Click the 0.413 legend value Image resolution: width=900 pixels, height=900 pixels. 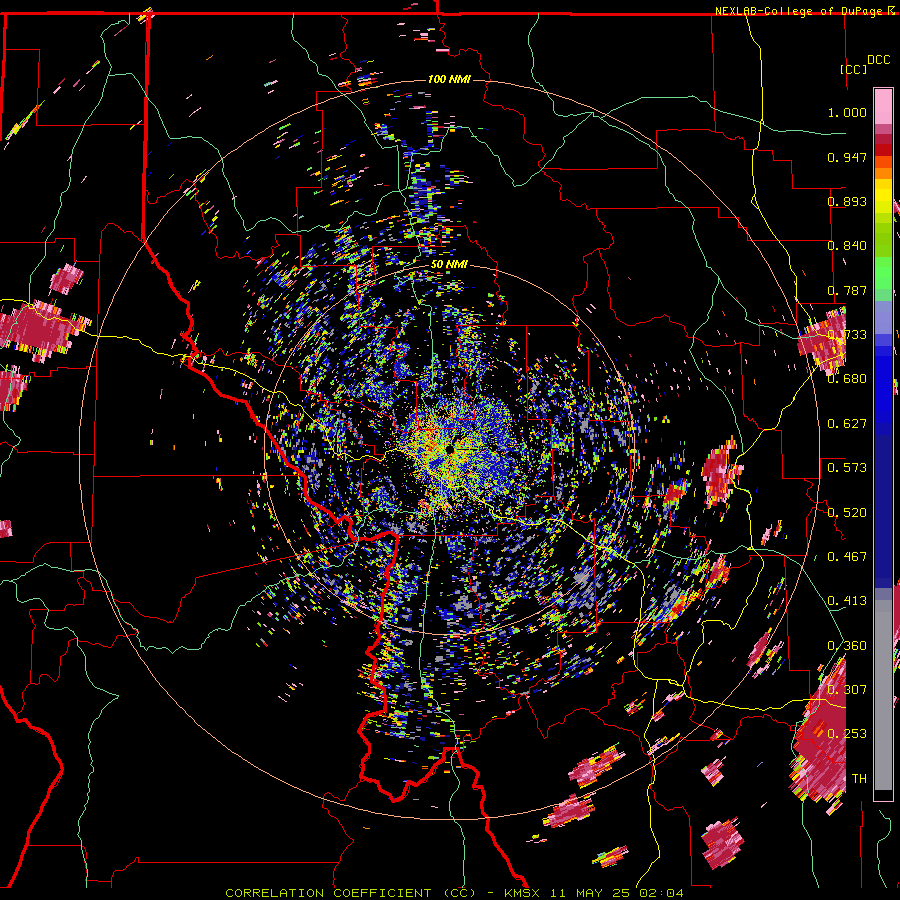pos(847,600)
